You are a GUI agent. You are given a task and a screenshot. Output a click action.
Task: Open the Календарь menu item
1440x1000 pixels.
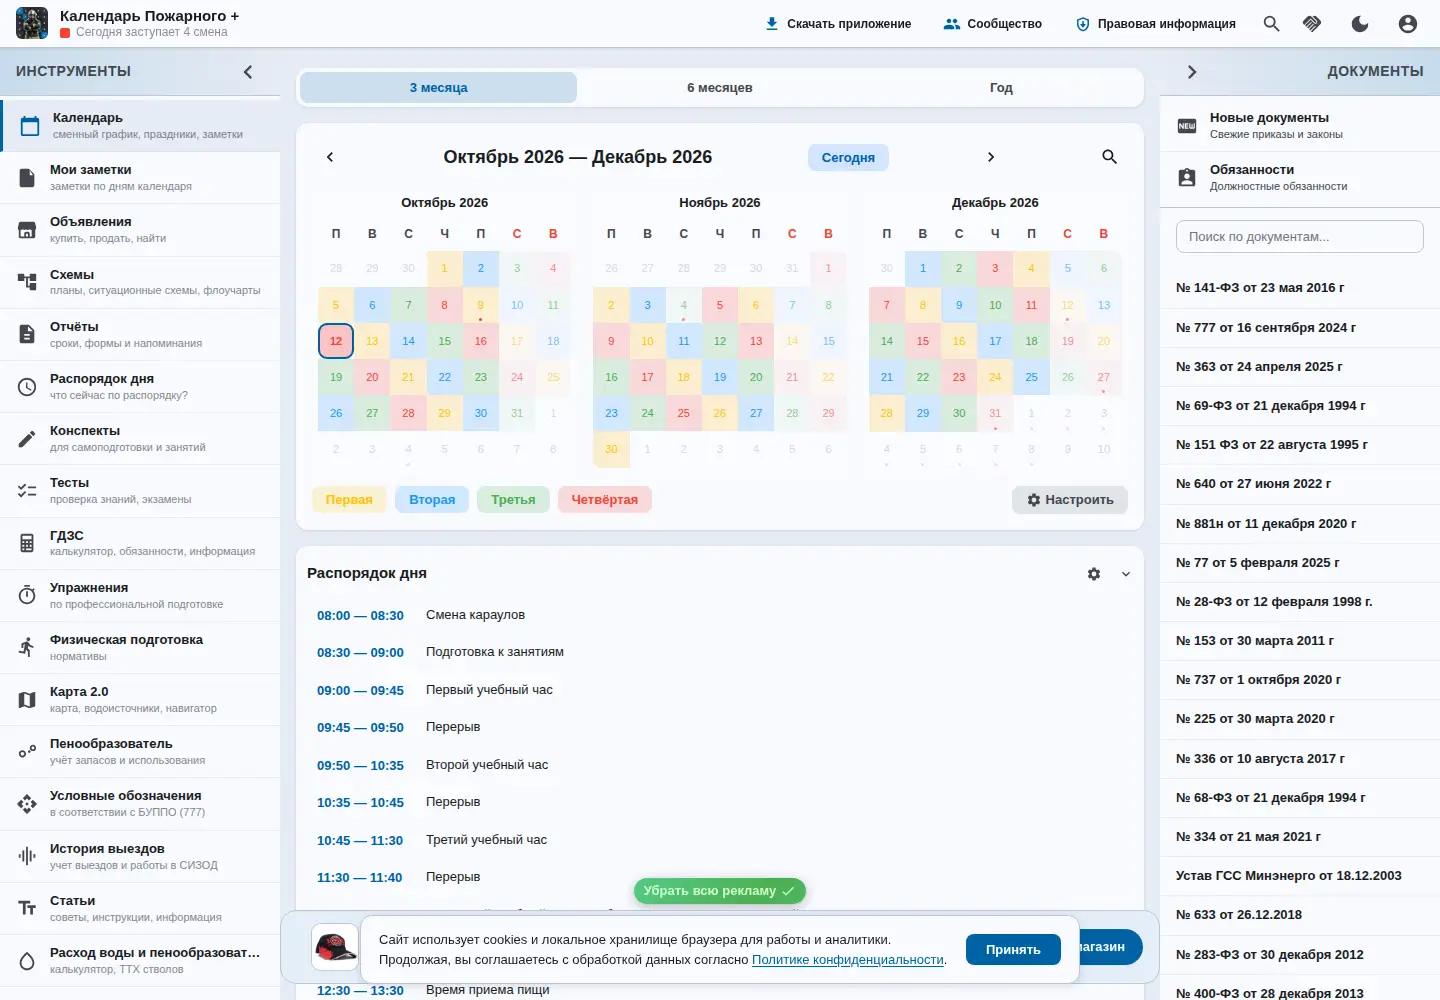(140, 126)
